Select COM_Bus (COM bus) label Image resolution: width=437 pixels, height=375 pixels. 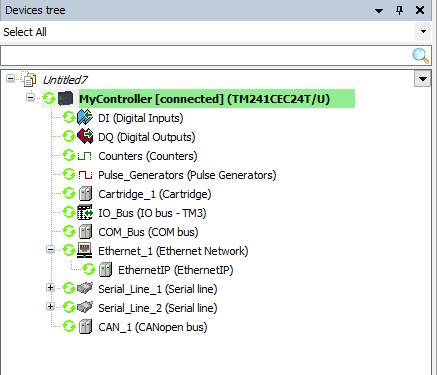148,232
